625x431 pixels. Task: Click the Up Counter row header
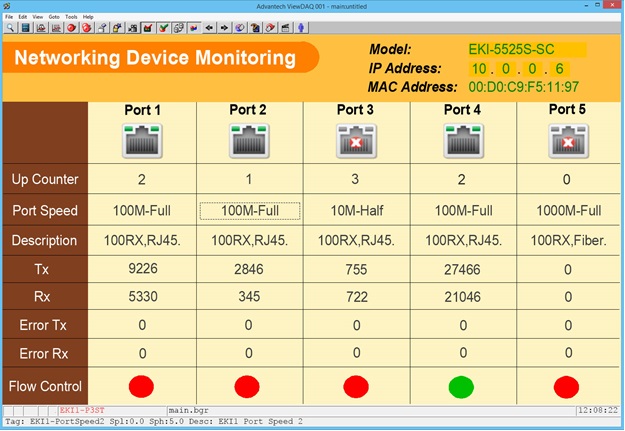[x=45, y=179]
